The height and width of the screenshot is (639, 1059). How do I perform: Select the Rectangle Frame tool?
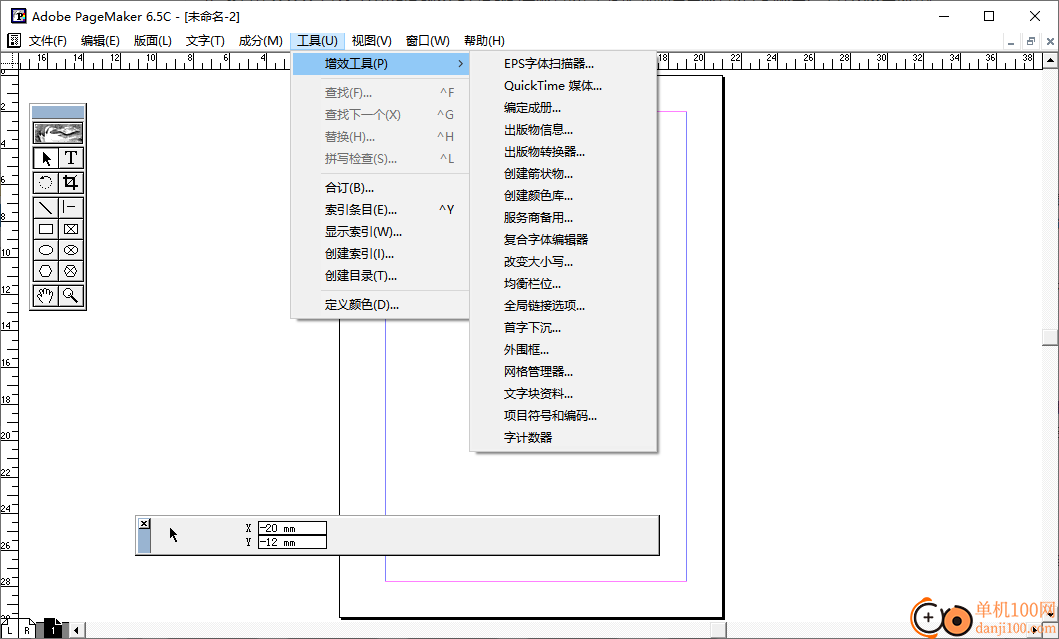pyautogui.click(x=71, y=229)
